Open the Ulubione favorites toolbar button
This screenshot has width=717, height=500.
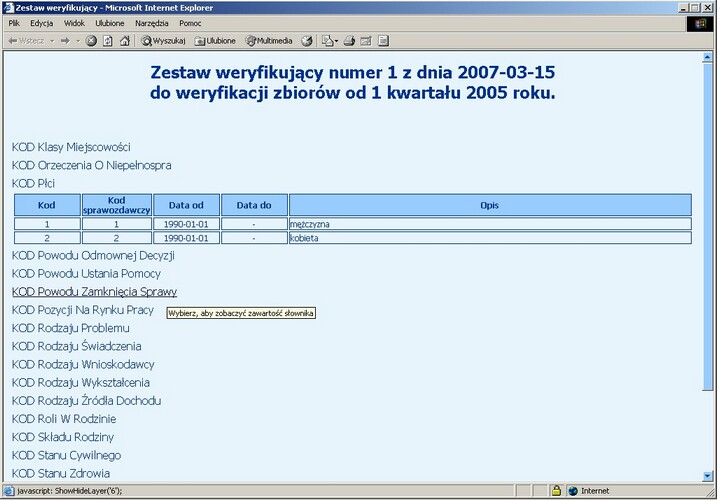[215, 41]
